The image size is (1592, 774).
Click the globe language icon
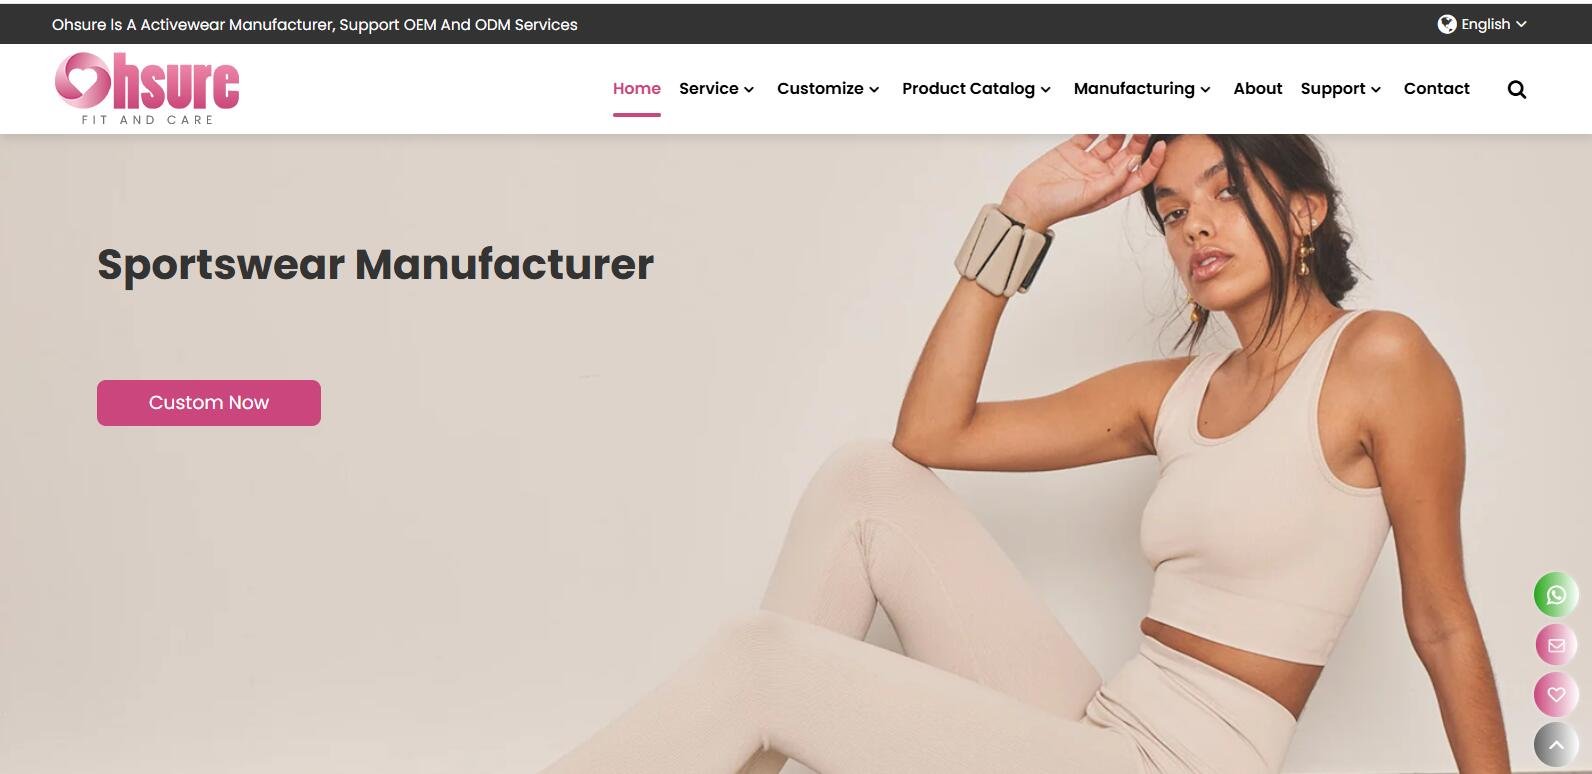pos(1447,24)
